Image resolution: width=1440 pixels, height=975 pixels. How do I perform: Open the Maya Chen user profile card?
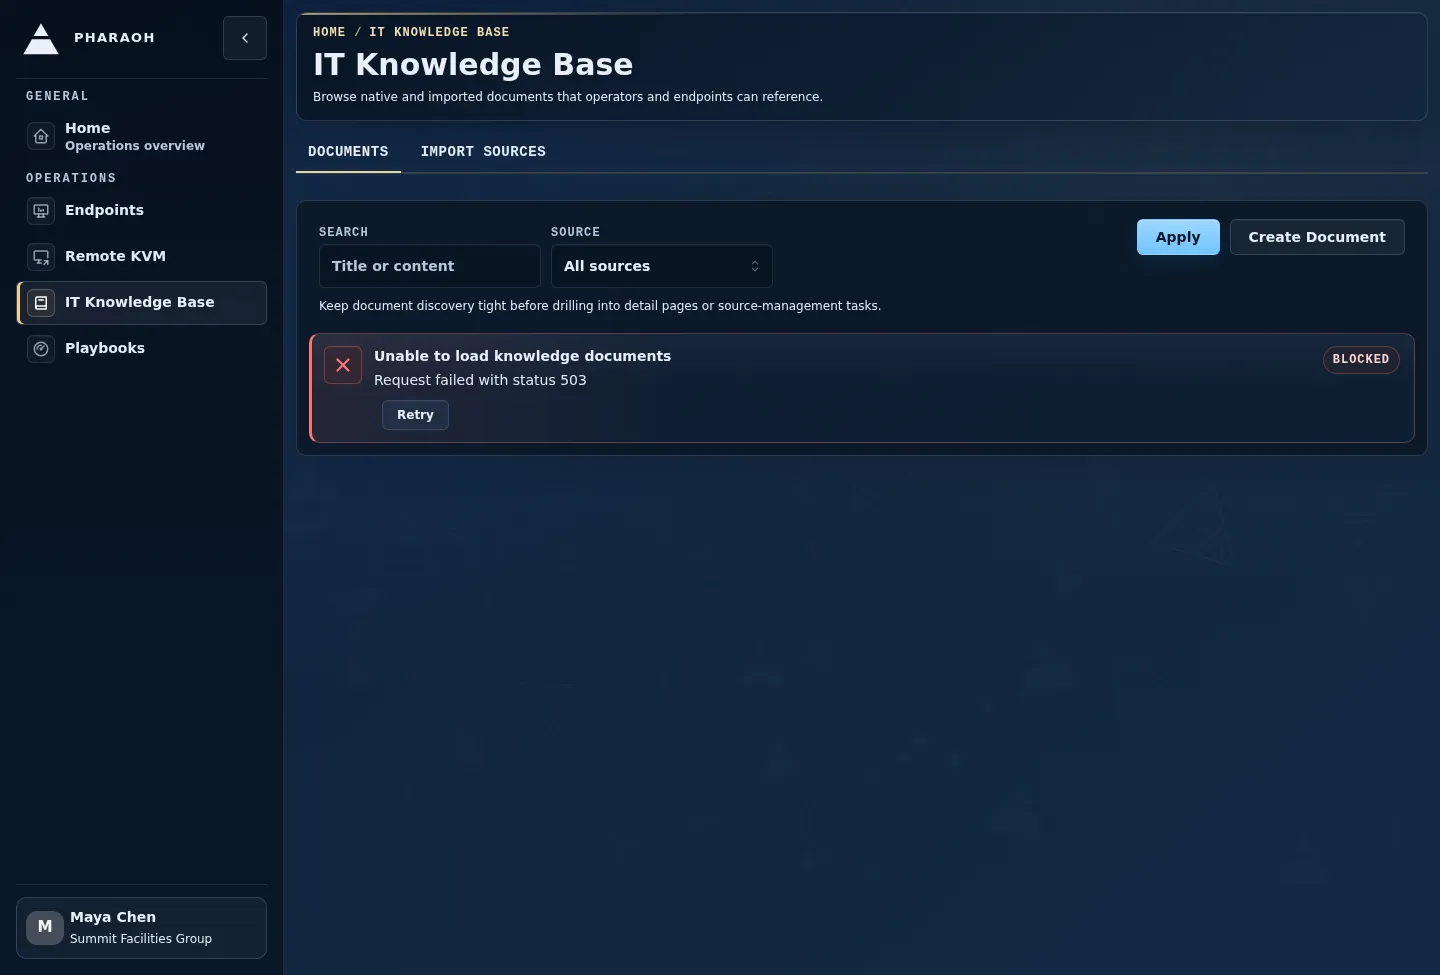[x=142, y=928]
